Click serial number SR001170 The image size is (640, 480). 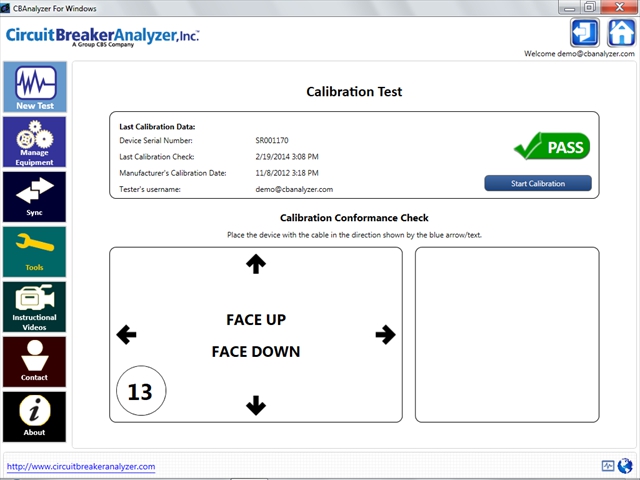(272, 140)
